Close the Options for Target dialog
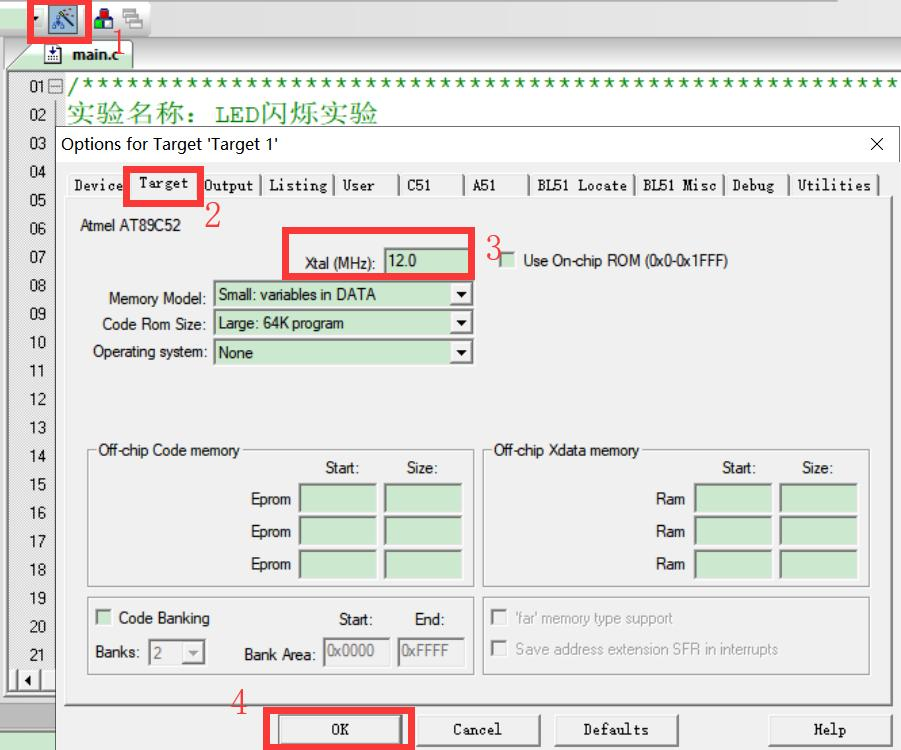 point(877,144)
